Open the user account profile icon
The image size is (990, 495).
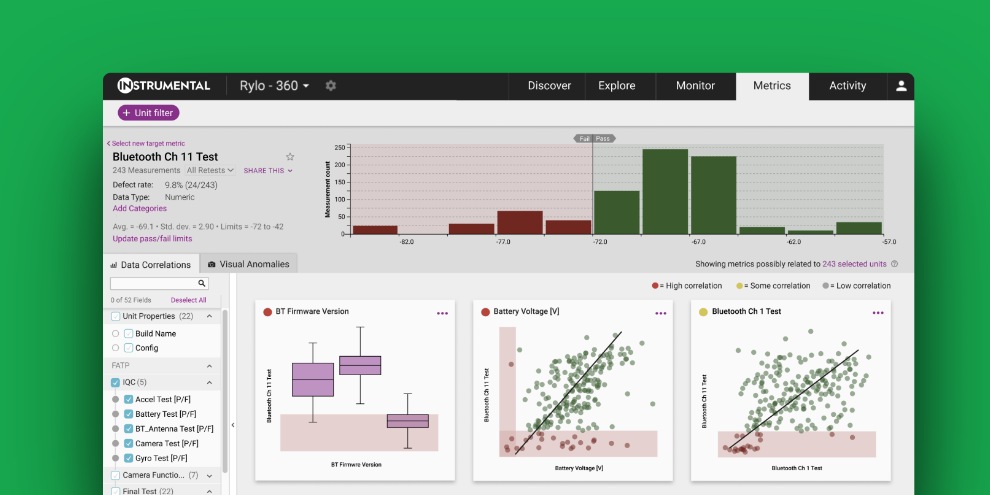click(x=901, y=86)
